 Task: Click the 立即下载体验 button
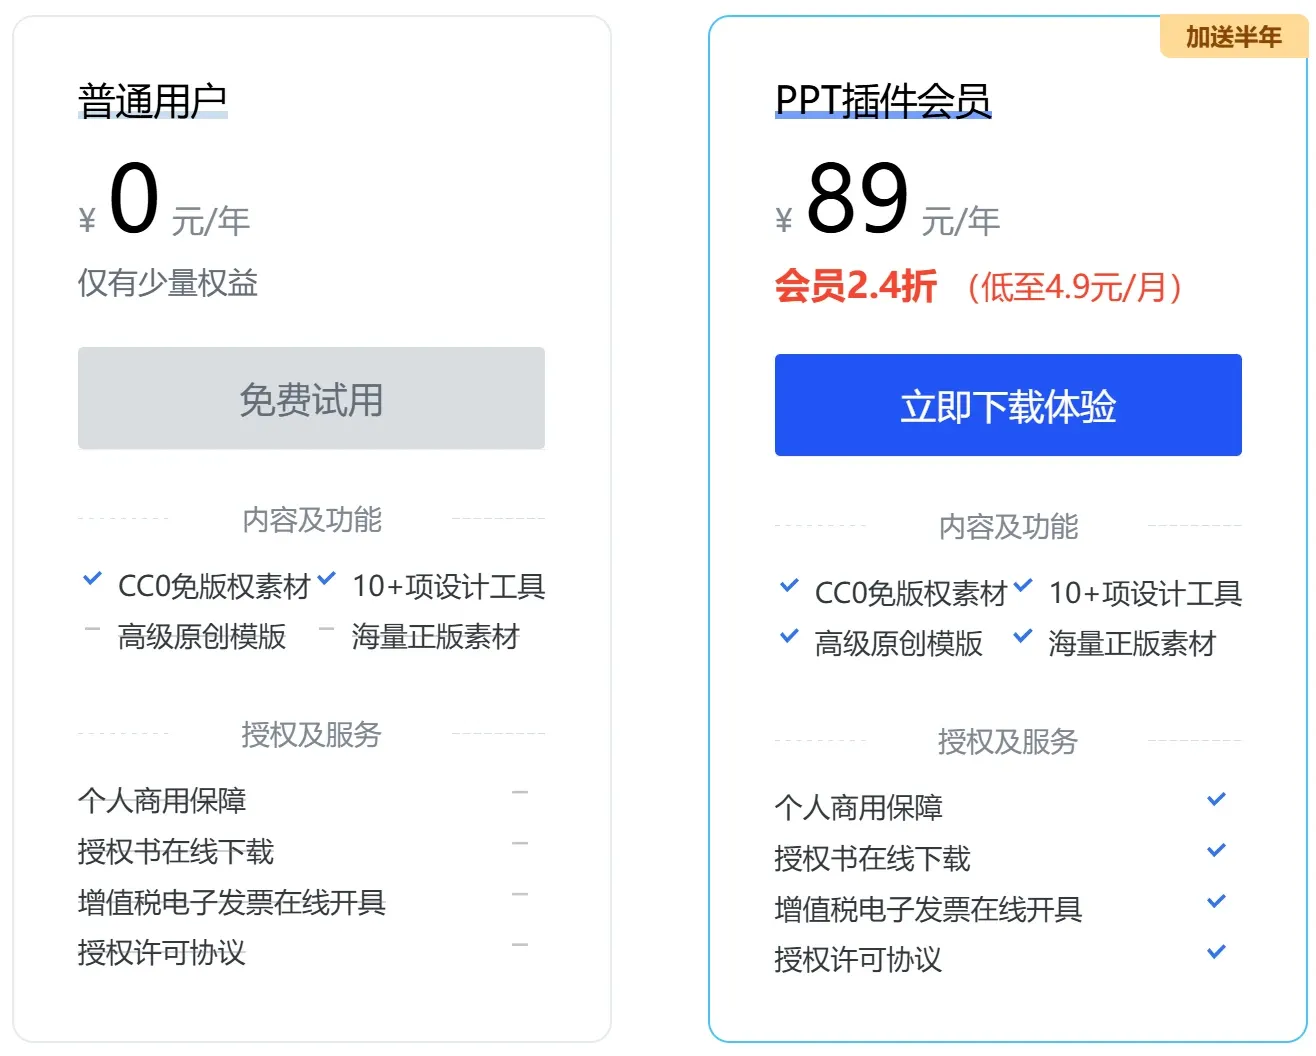[1006, 405]
